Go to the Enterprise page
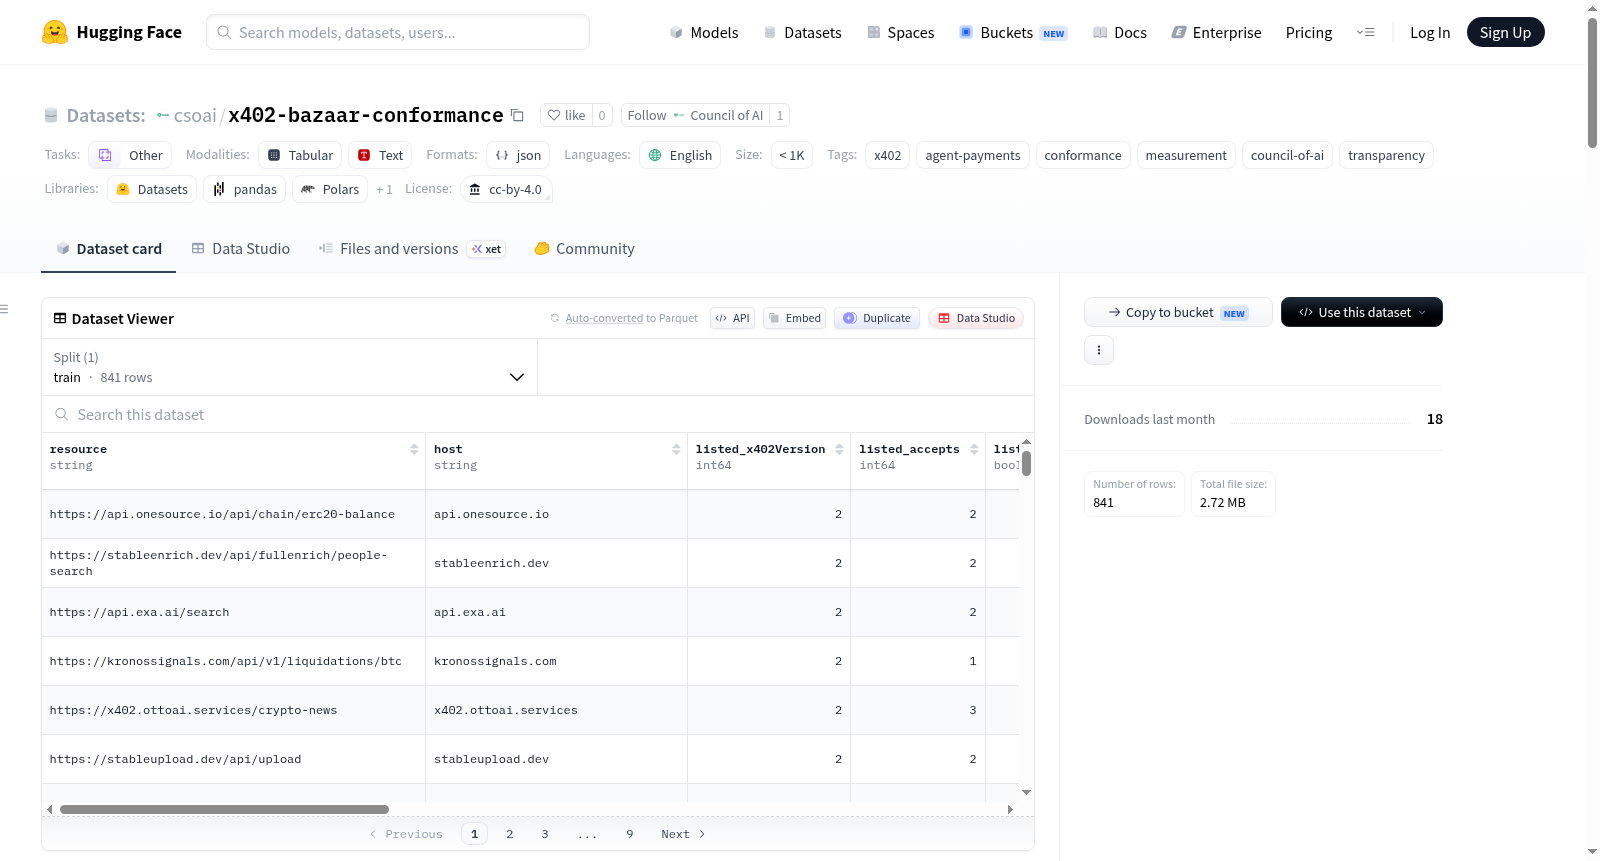Image resolution: width=1600 pixels, height=861 pixels. (1216, 32)
